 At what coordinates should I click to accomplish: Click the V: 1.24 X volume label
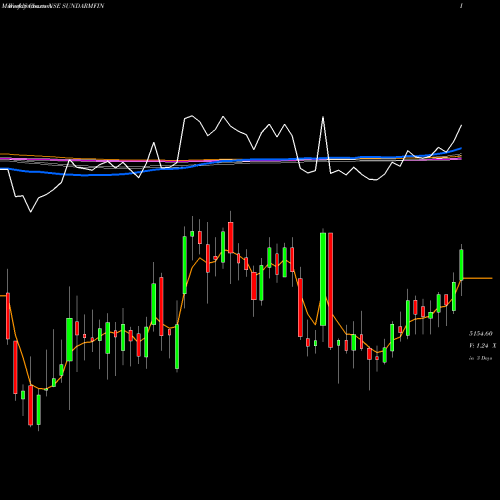click(x=483, y=346)
